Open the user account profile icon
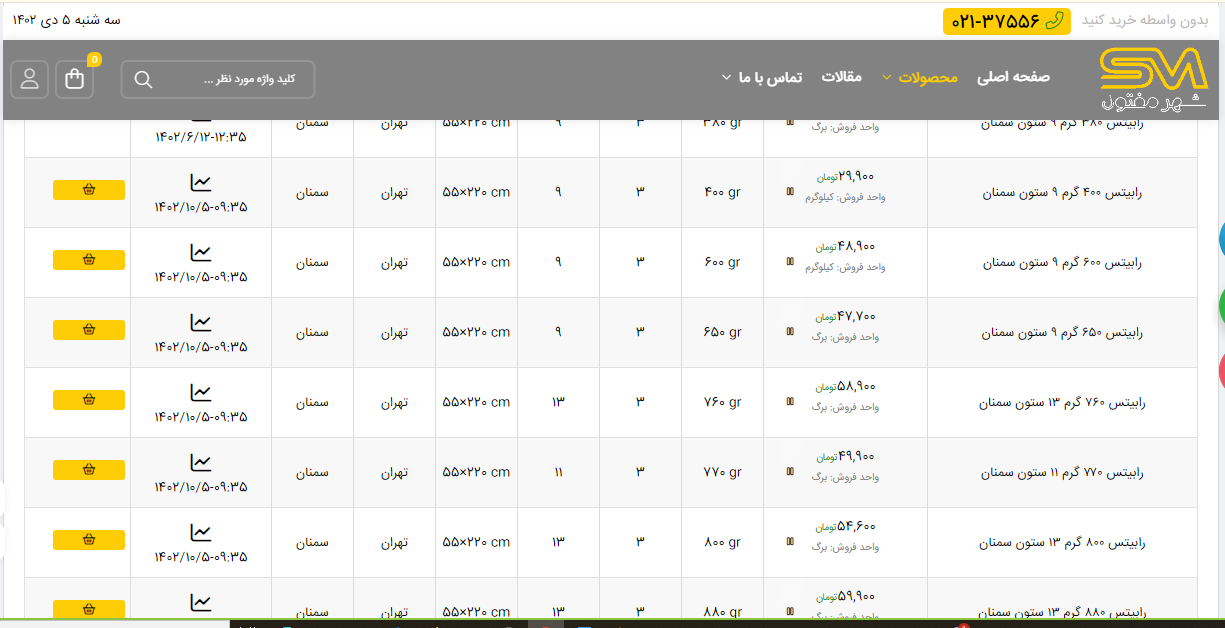Screen dimensions: 1225x628 point(30,79)
